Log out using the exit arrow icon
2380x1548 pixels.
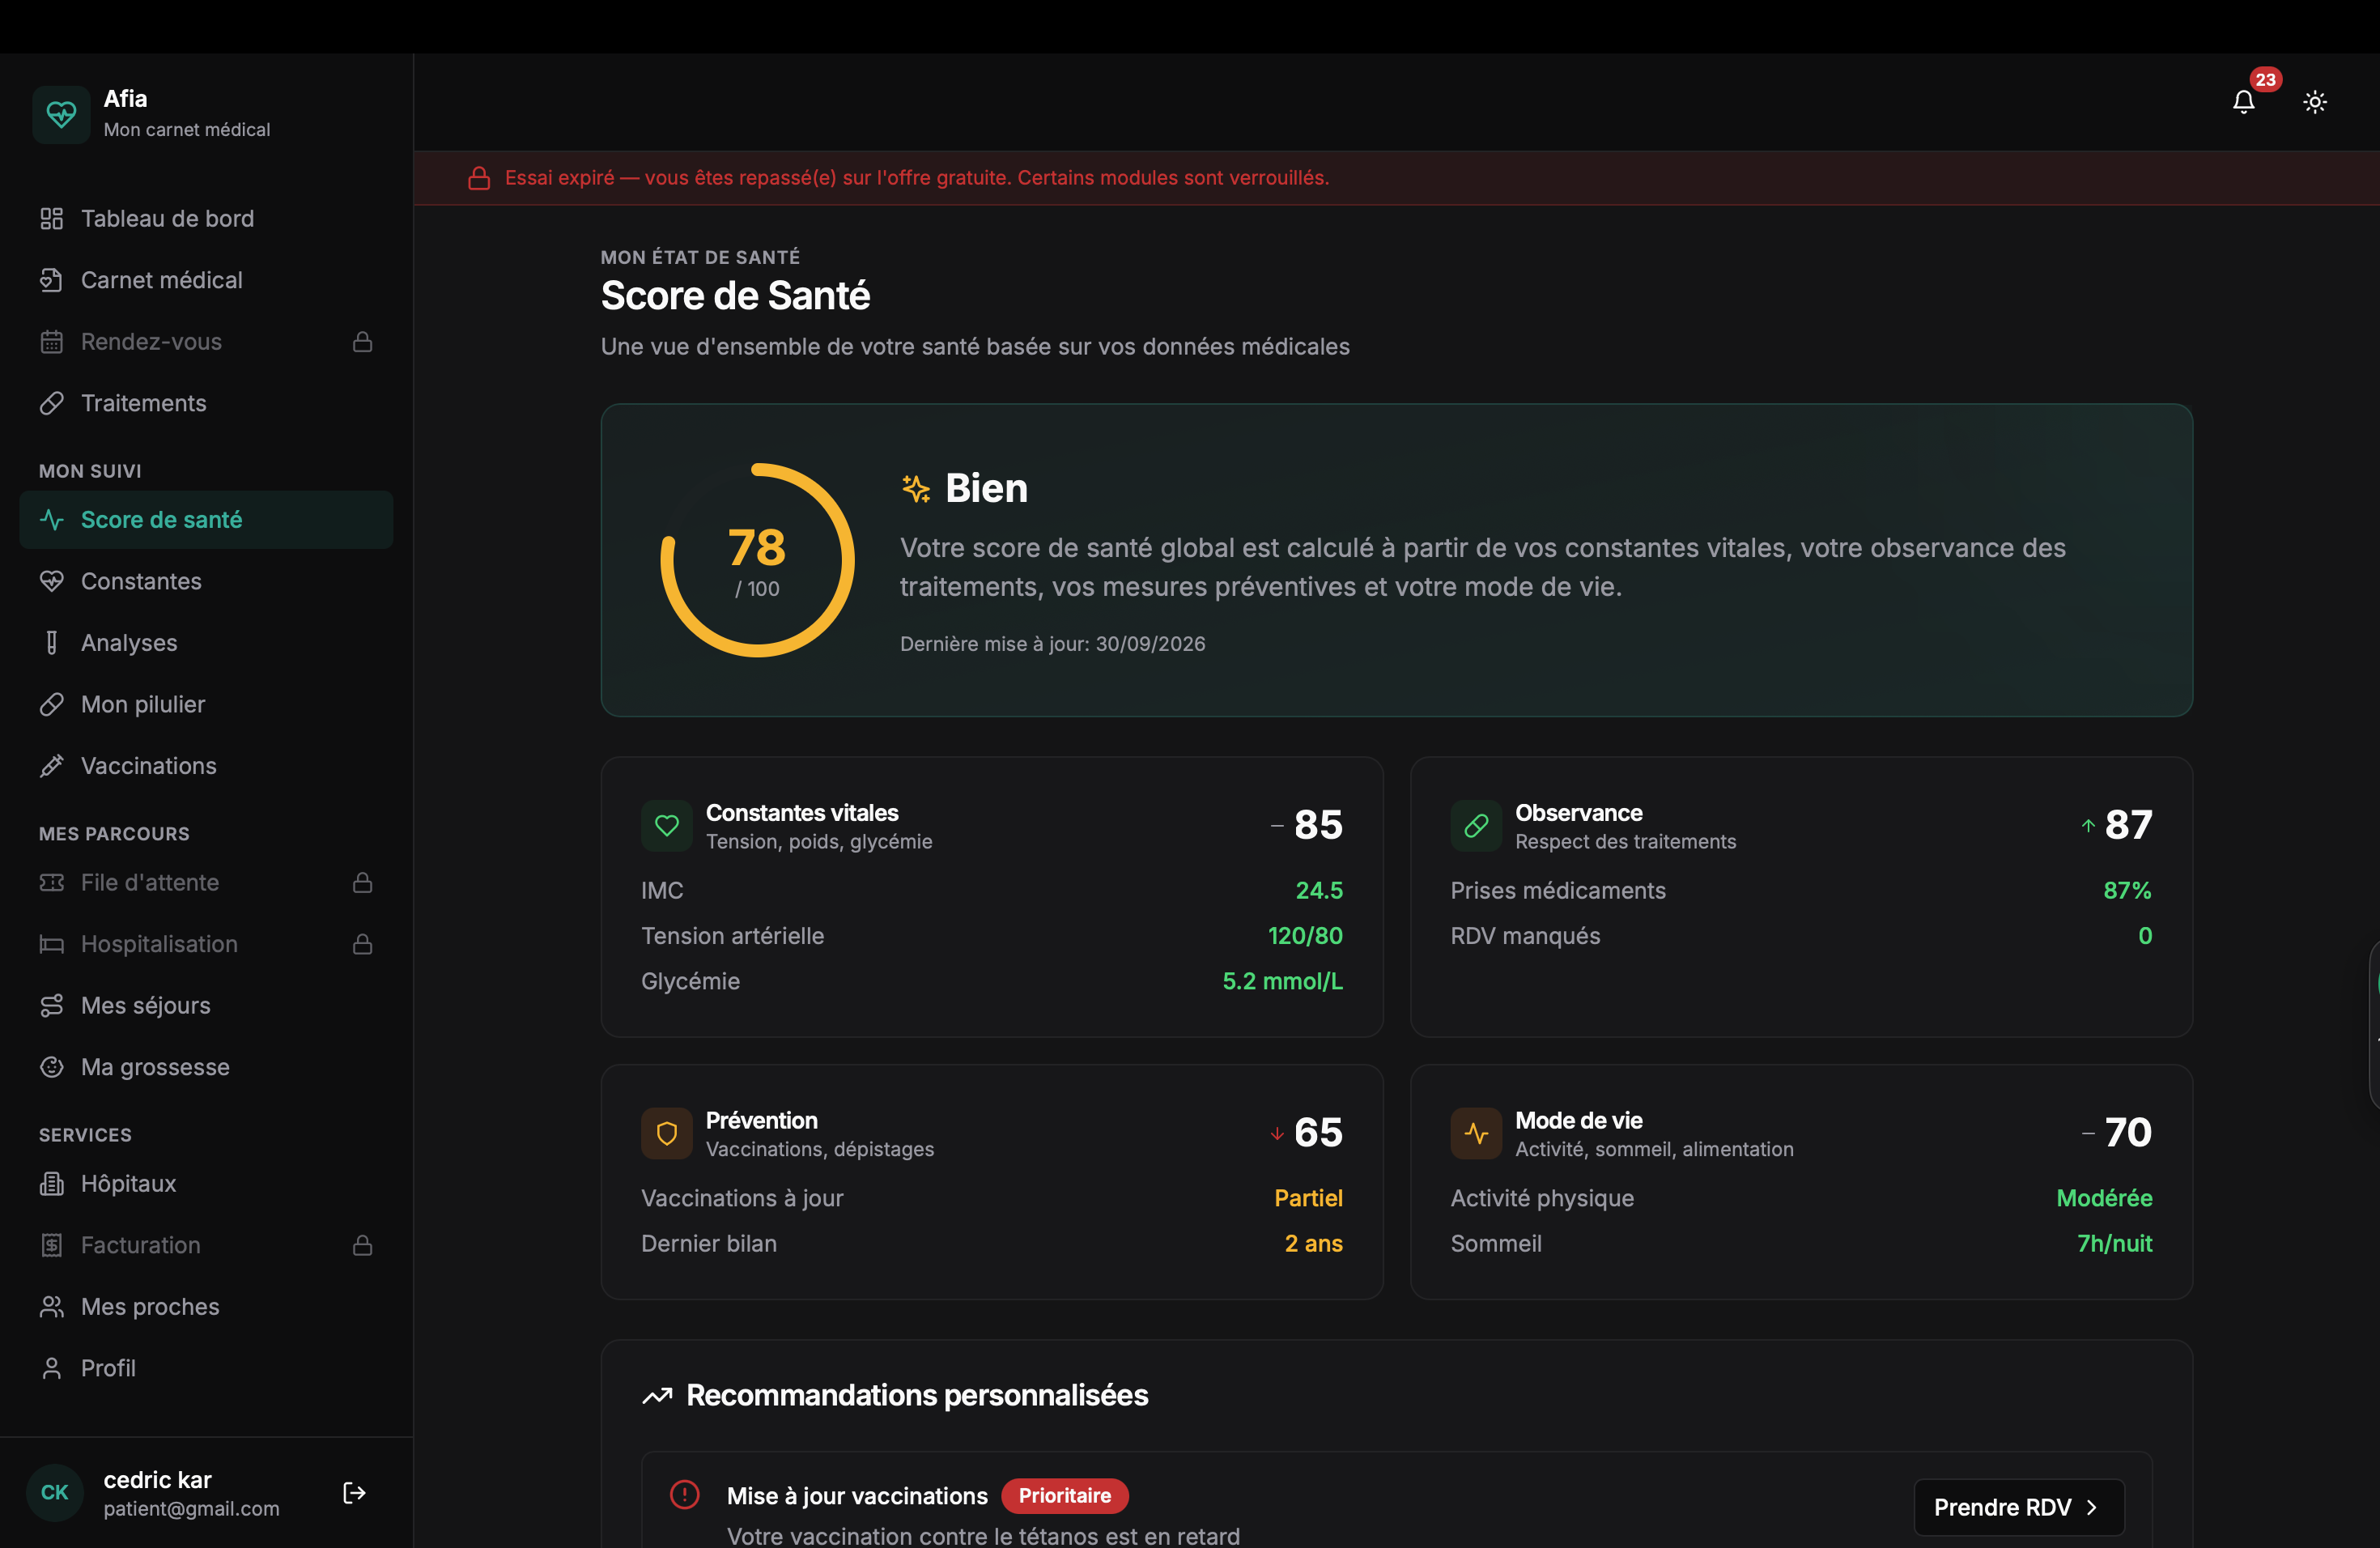(354, 1493)
